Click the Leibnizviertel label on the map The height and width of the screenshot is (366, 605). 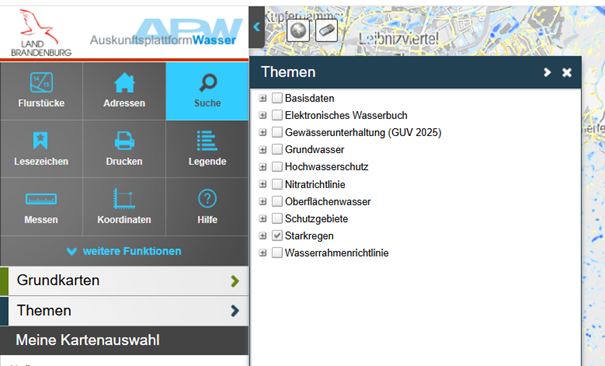coord(398,39)
